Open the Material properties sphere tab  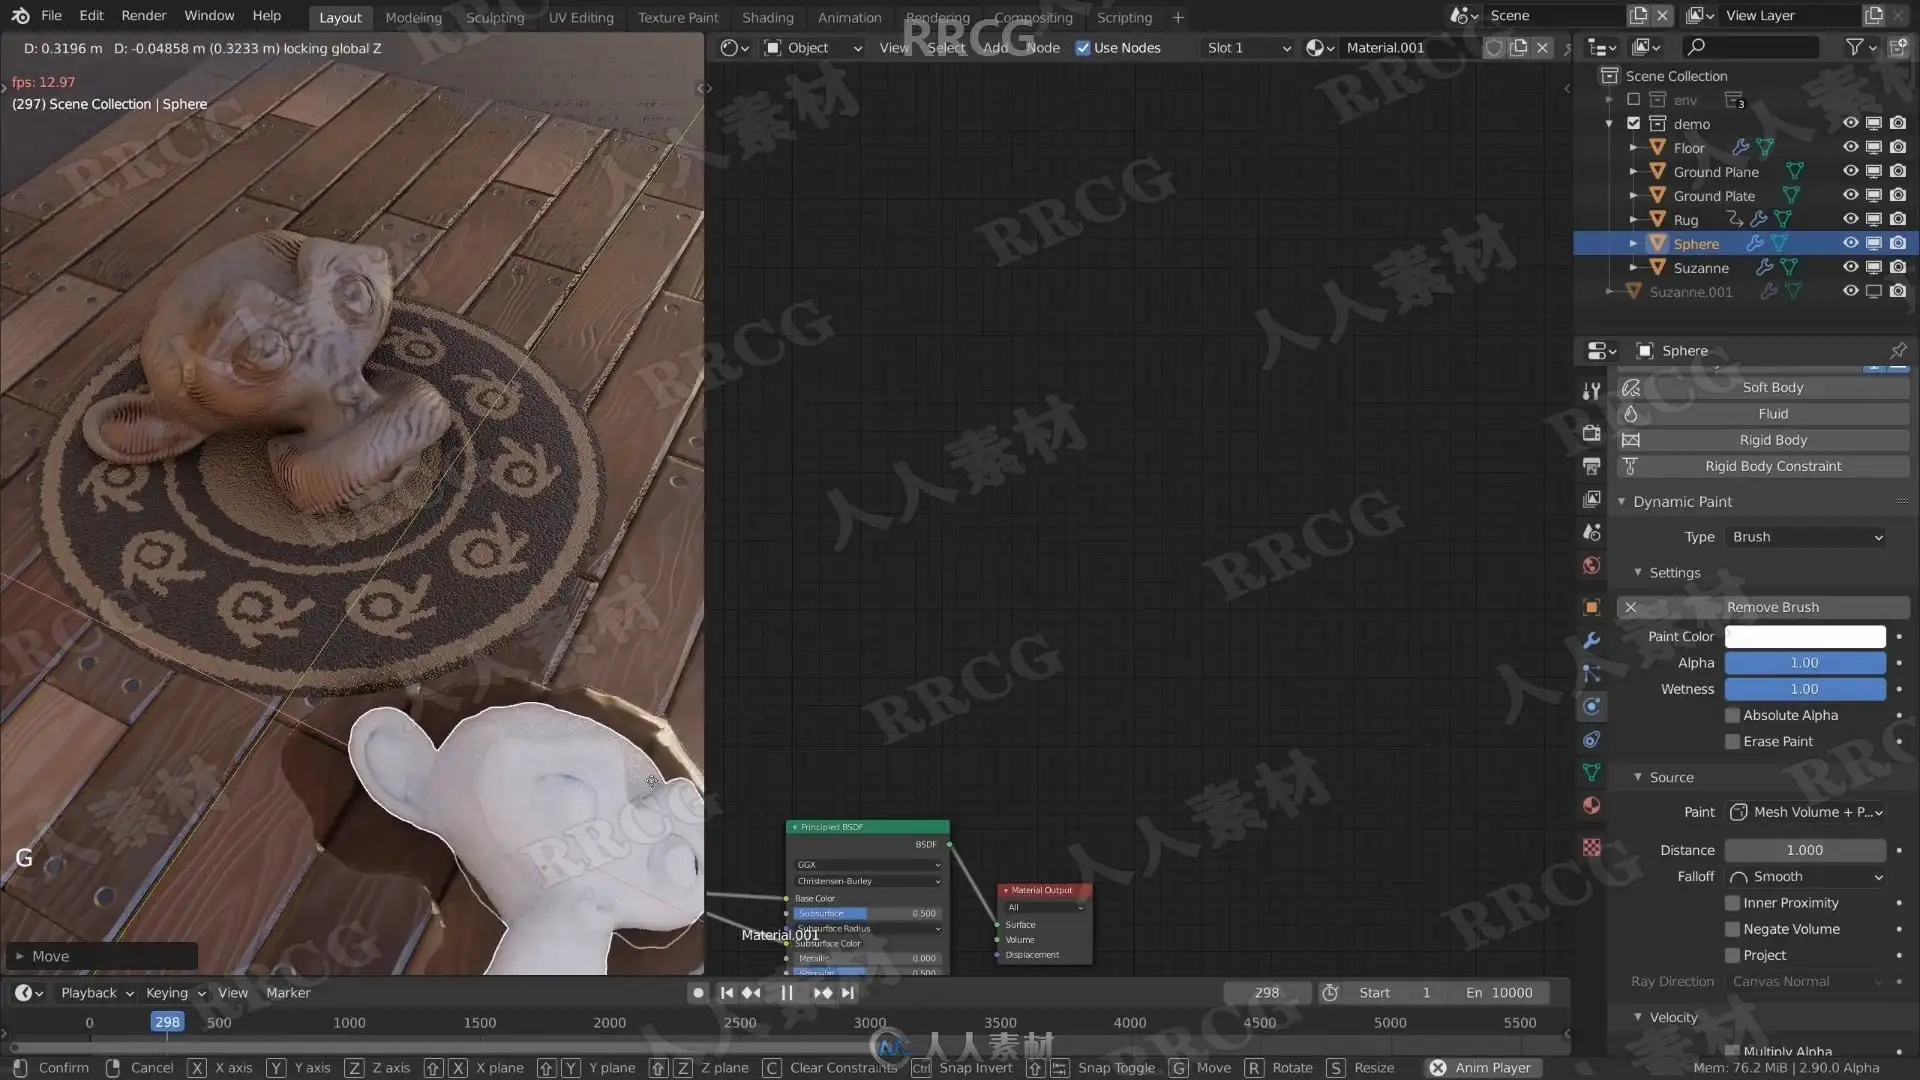click(1591, 806)
